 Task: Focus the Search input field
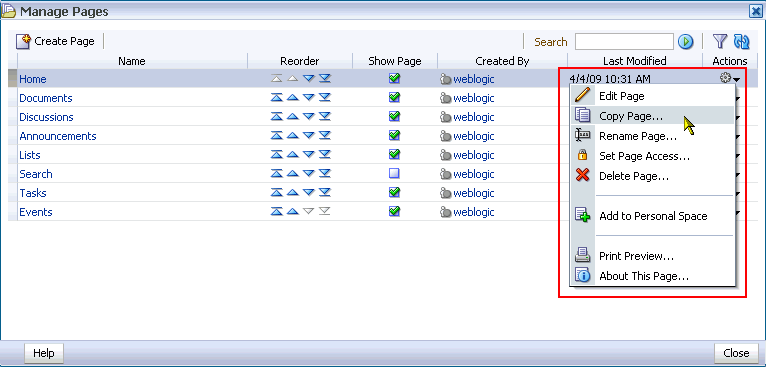click(x=624, y=42)
